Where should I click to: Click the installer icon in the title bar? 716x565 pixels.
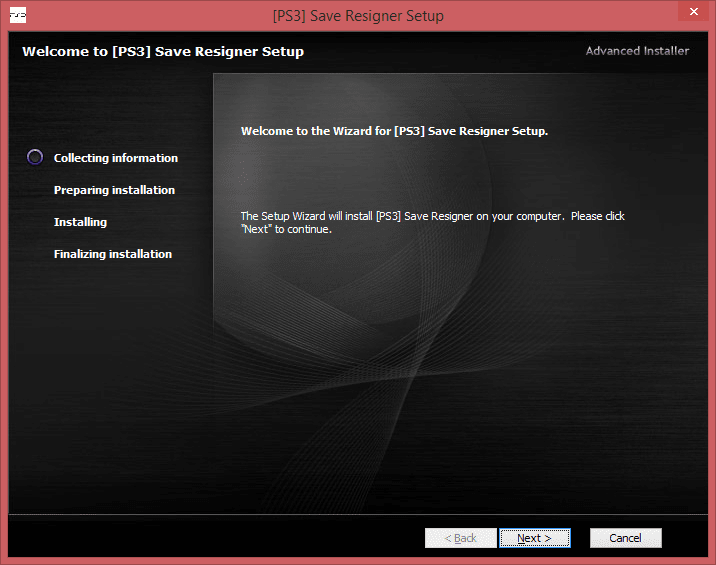coord(18,15)
